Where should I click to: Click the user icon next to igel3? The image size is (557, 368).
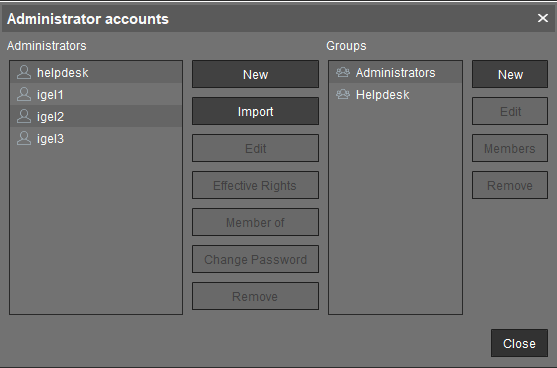24,139
